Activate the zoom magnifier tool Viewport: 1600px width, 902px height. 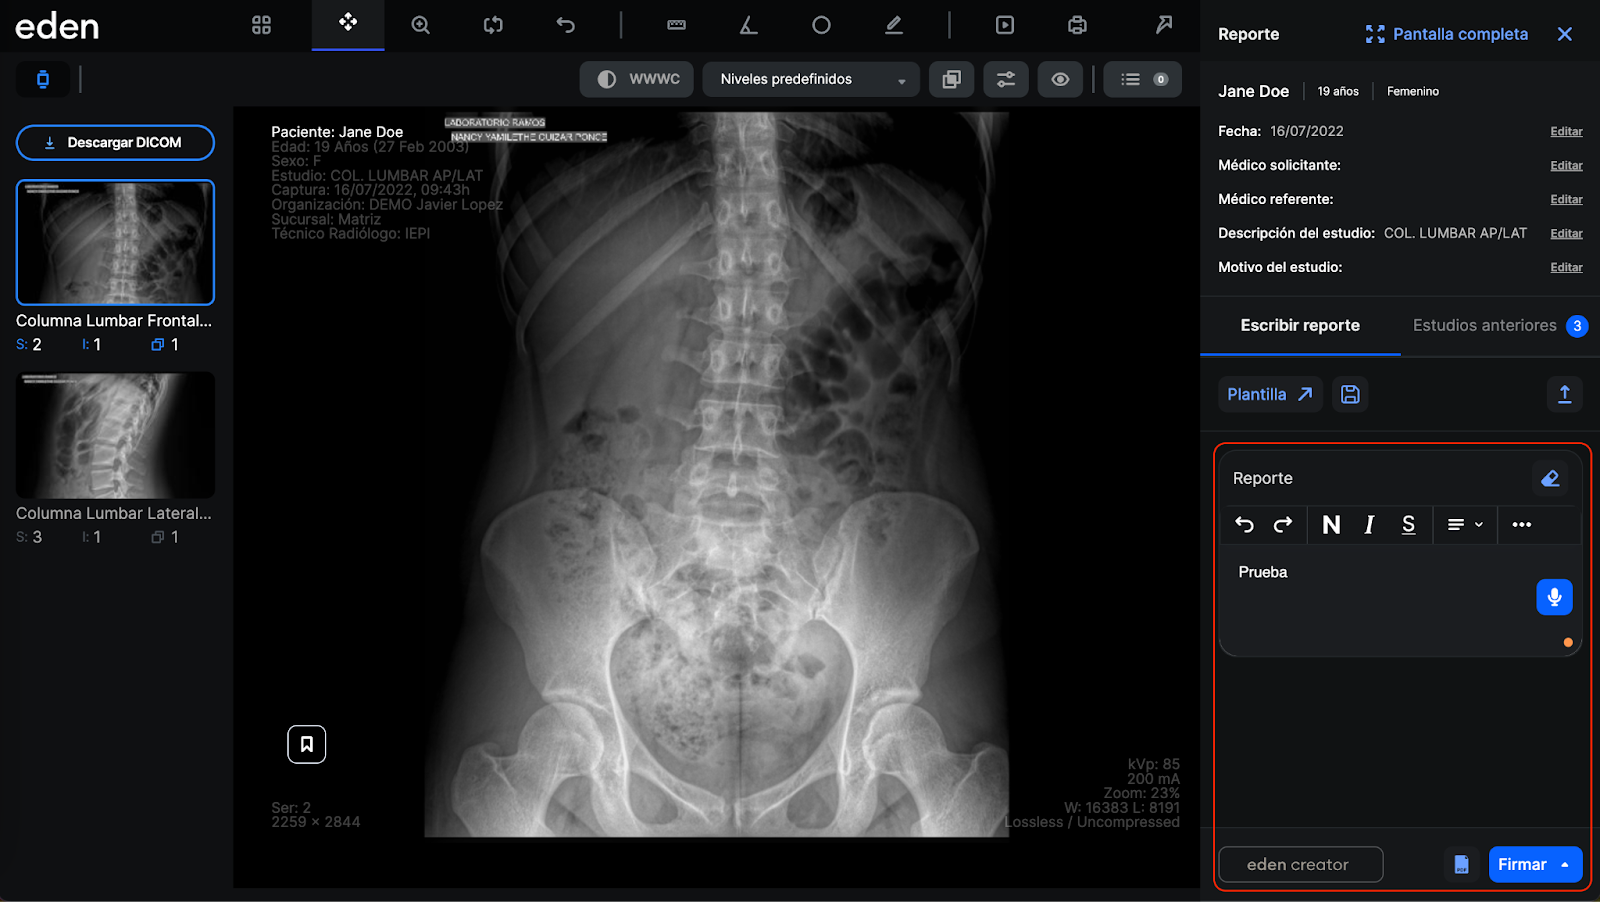[x=421, y=25]
